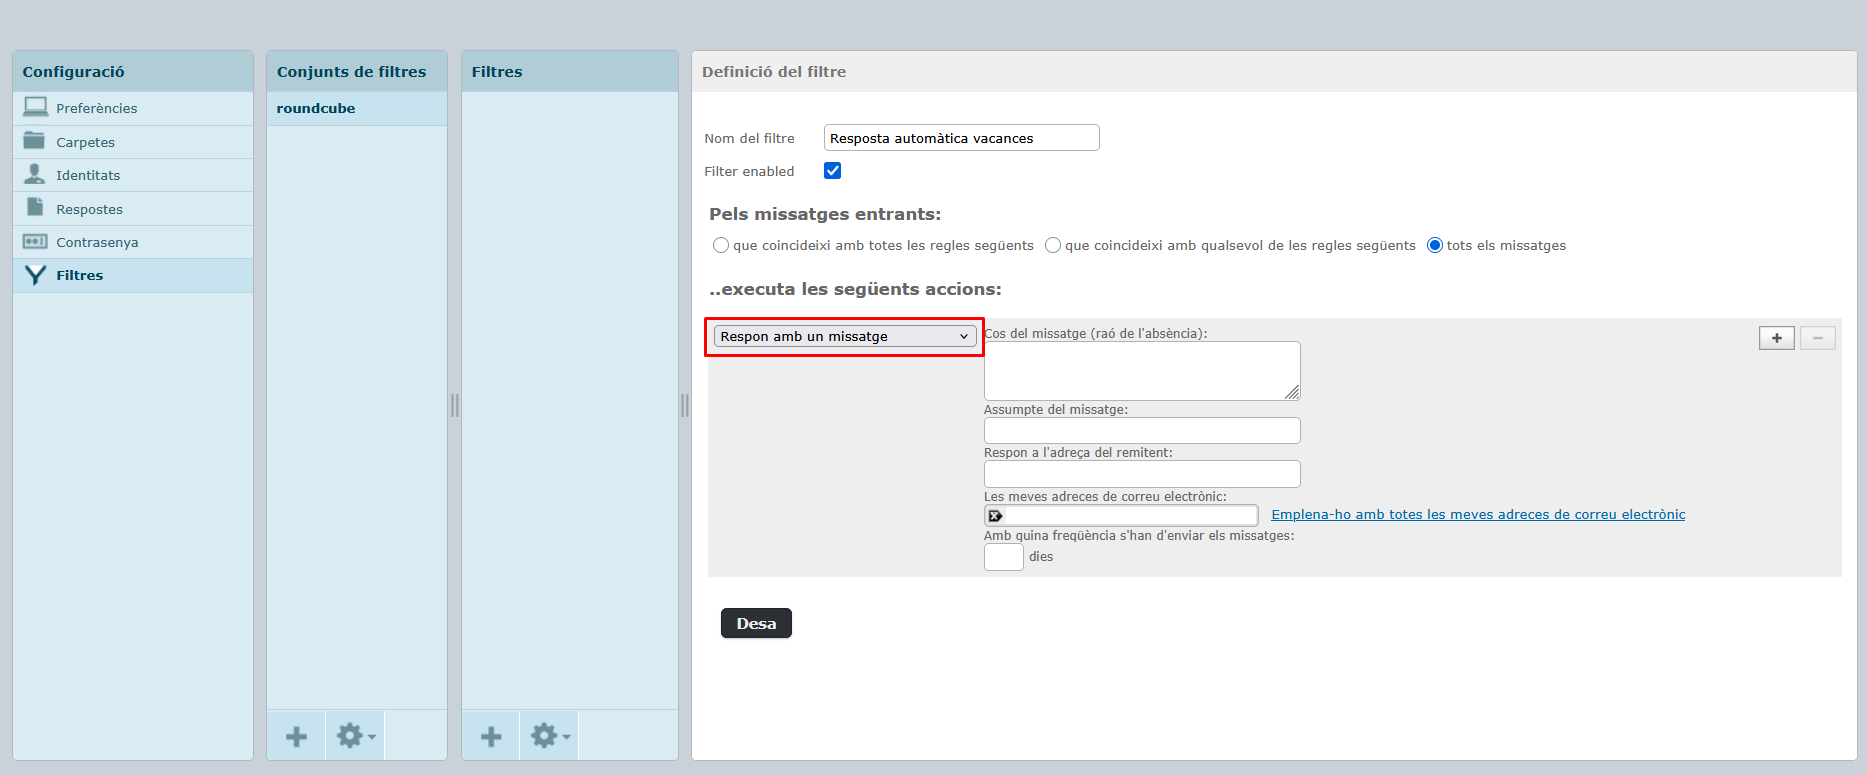Add a new filter with plus icon
Viewport: 1867px width, 775px height.
click(x=491, y=737)
